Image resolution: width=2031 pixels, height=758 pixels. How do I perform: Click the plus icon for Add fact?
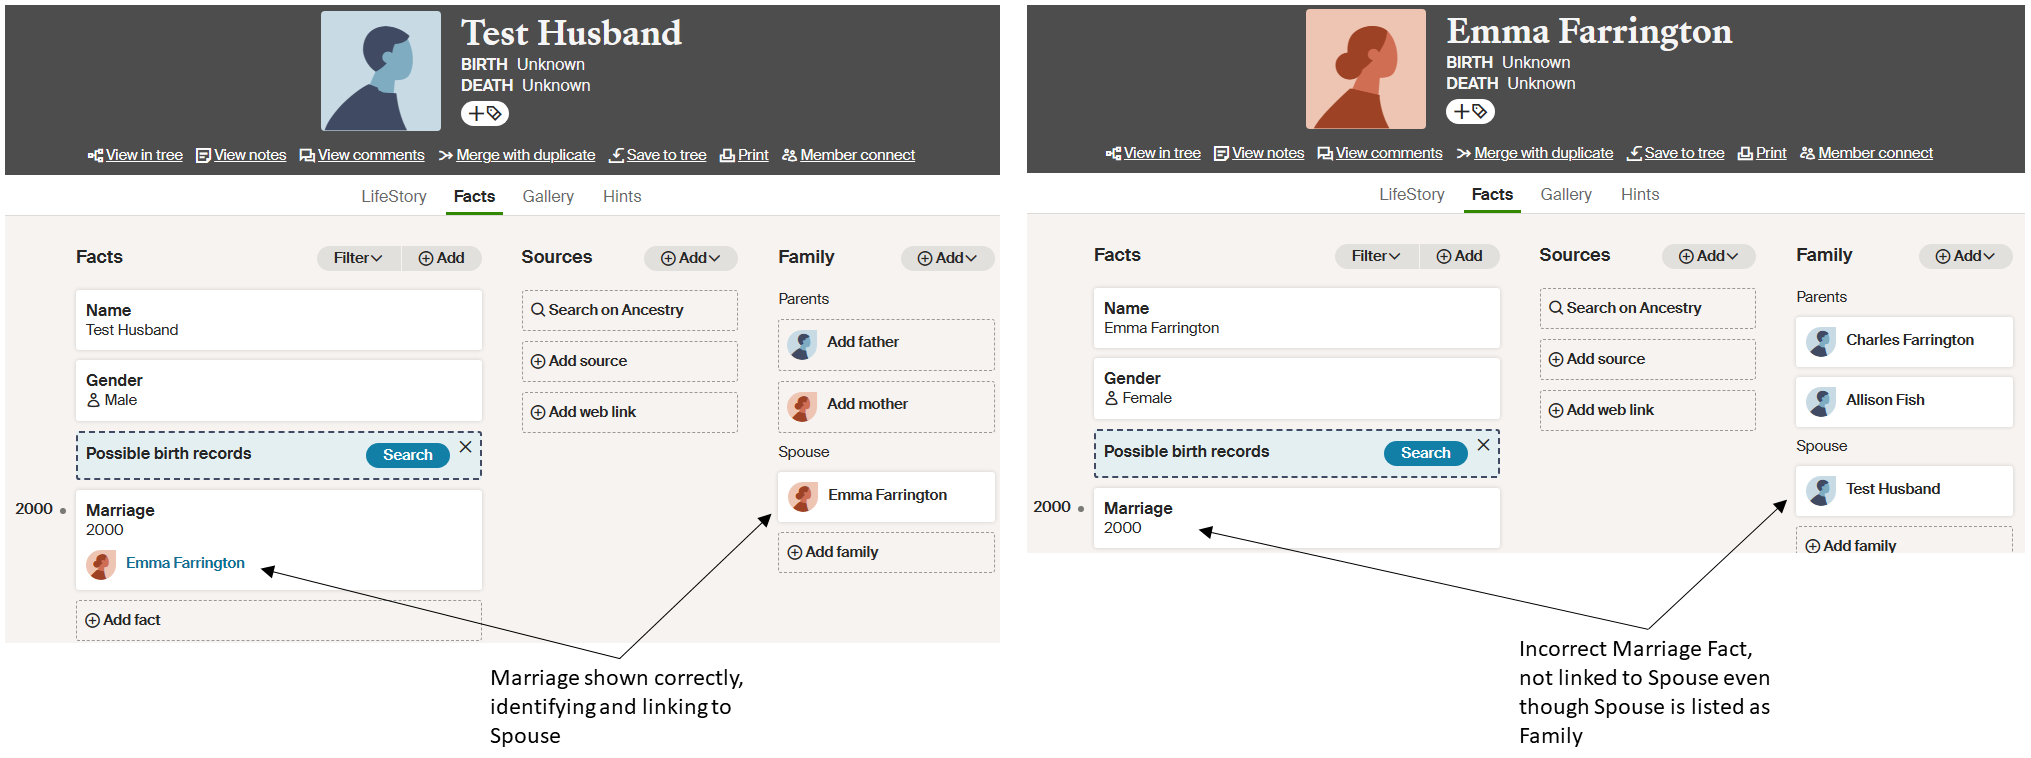[x=93, y=621]
